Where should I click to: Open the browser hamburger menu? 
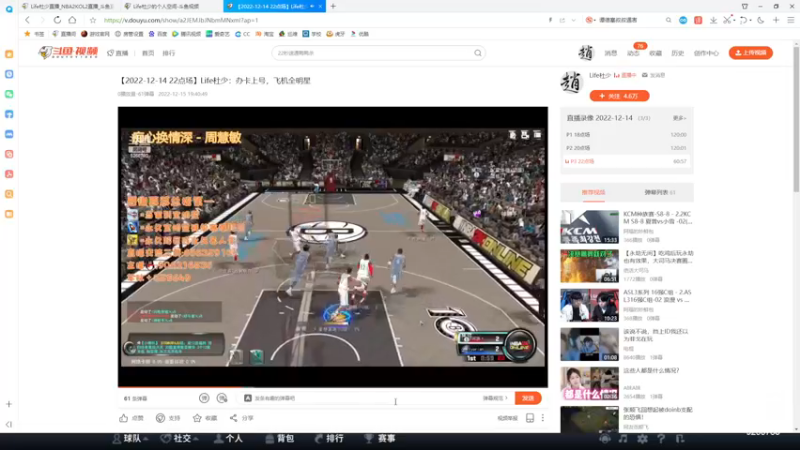[x=791, y=20]
